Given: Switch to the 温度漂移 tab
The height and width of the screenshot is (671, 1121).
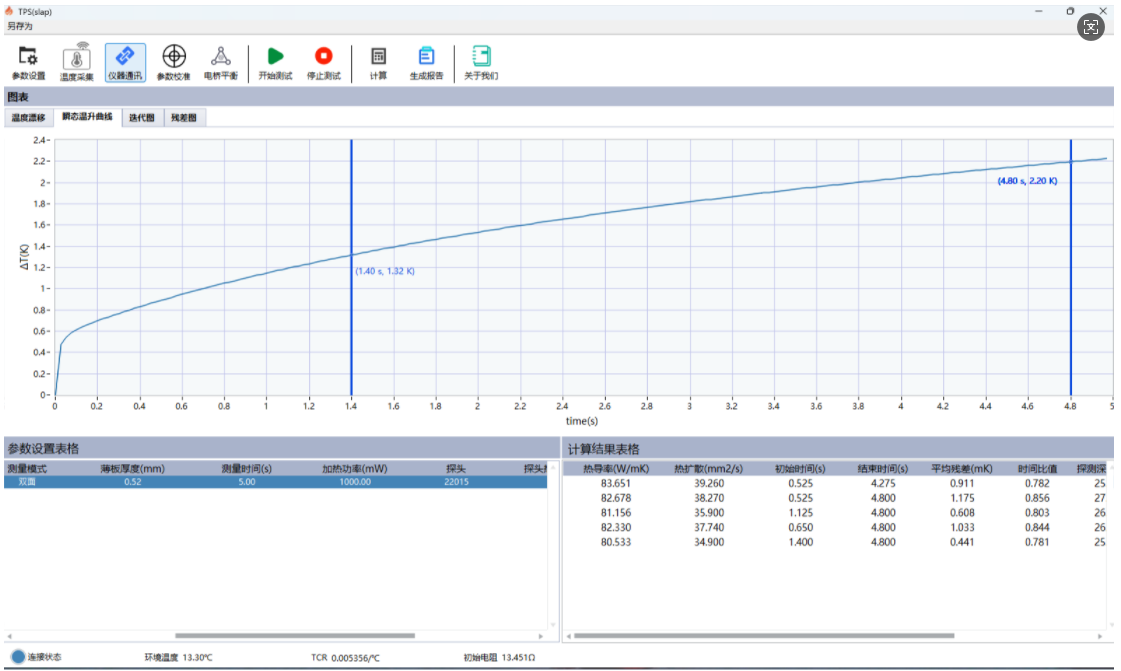Looking at the screenshot, I should pyautogui.click(x=28, y=118).
